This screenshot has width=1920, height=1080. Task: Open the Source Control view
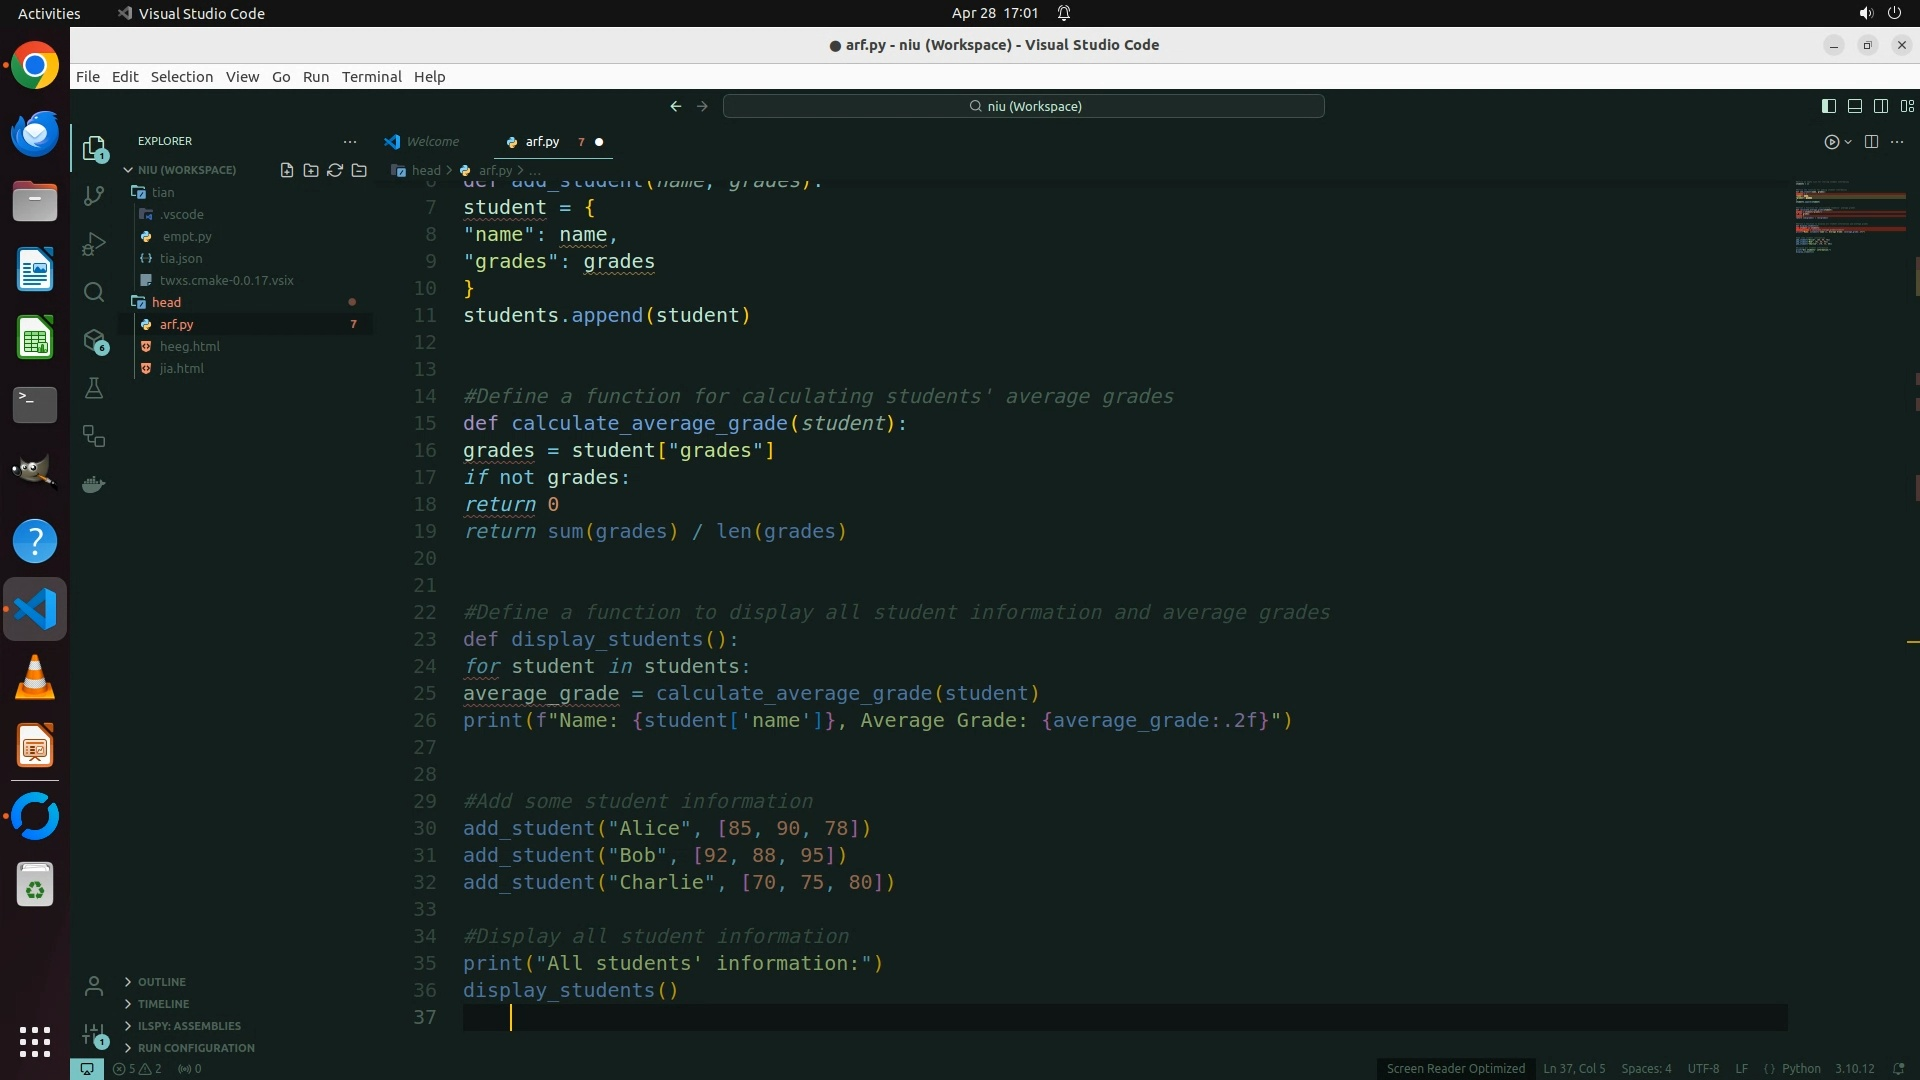pyautogui.click(x=94, y=196)
